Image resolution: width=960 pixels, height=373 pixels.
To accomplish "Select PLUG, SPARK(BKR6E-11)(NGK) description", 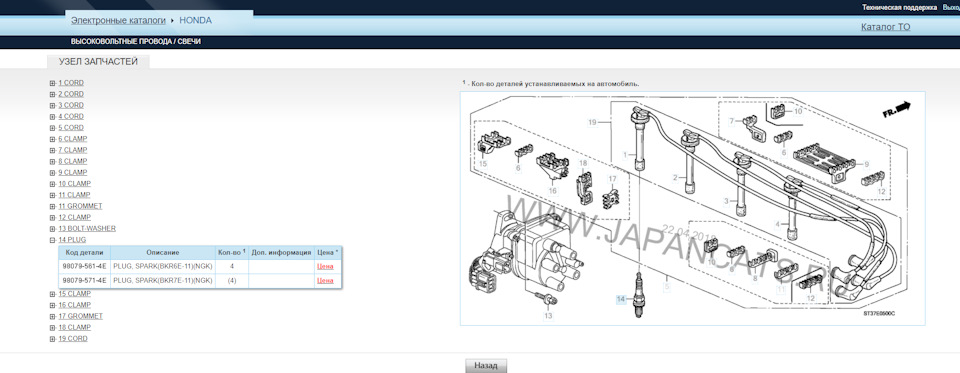I will 163,266.
